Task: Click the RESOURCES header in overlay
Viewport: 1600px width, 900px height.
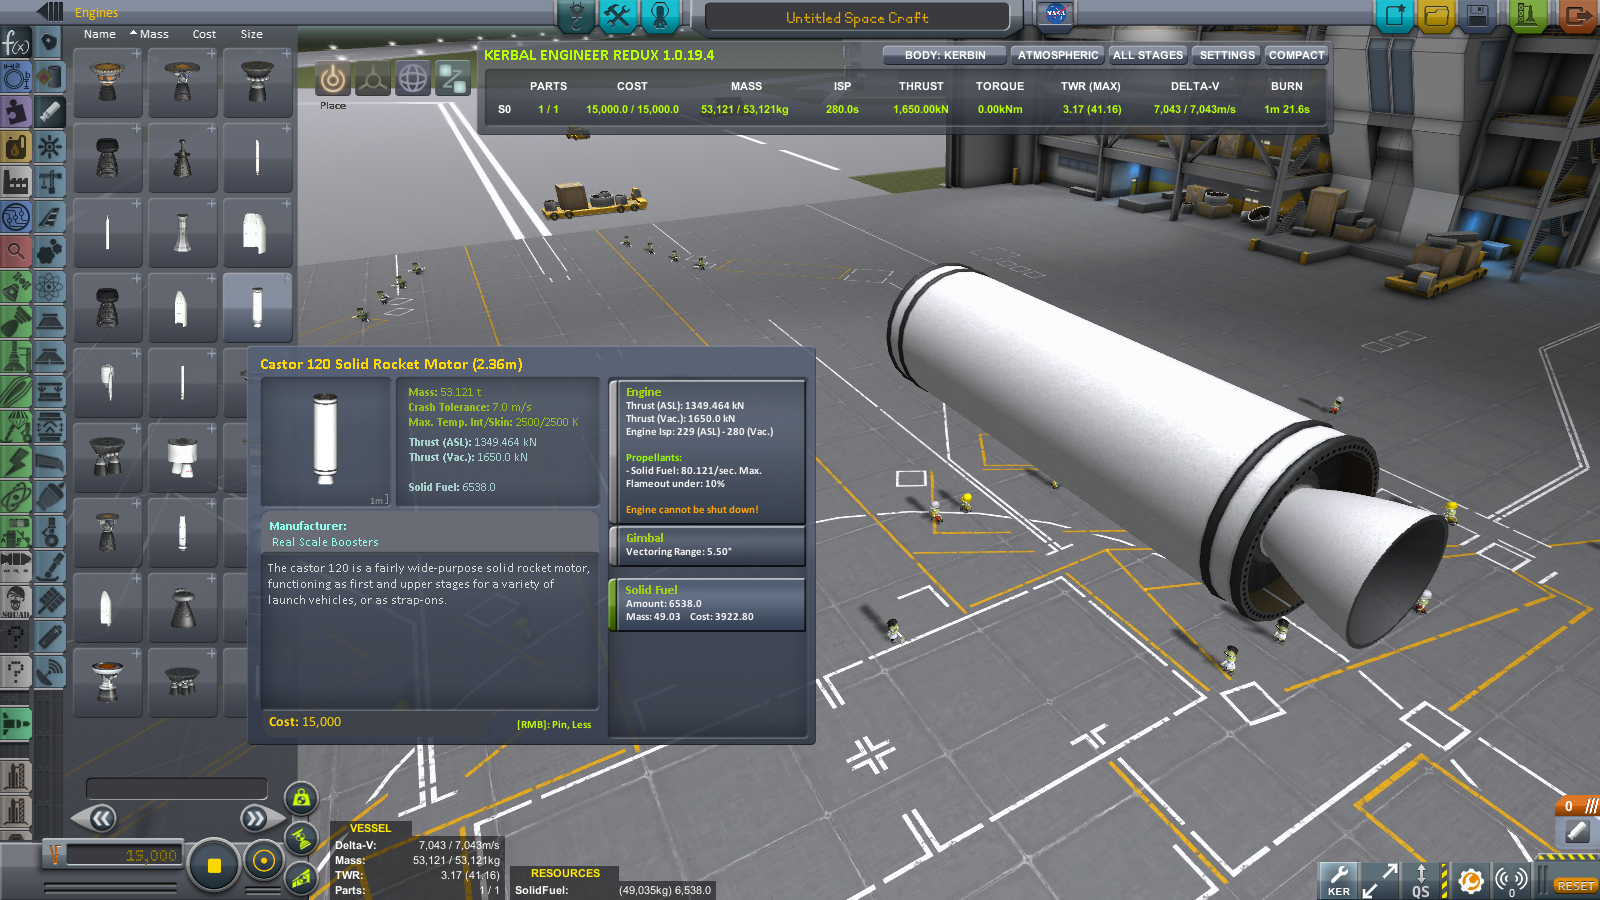Action: tap(565, 873)
